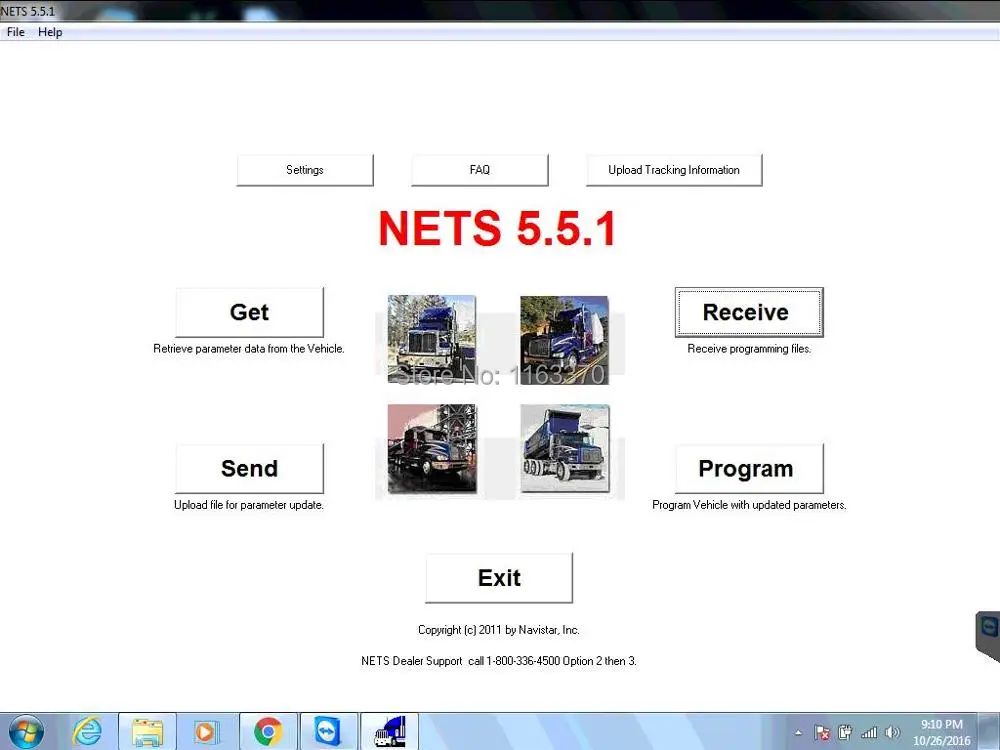Click 'Upload file for parameter update.' text
This screenshot has height=750, width=1000.
coord(249,504)
